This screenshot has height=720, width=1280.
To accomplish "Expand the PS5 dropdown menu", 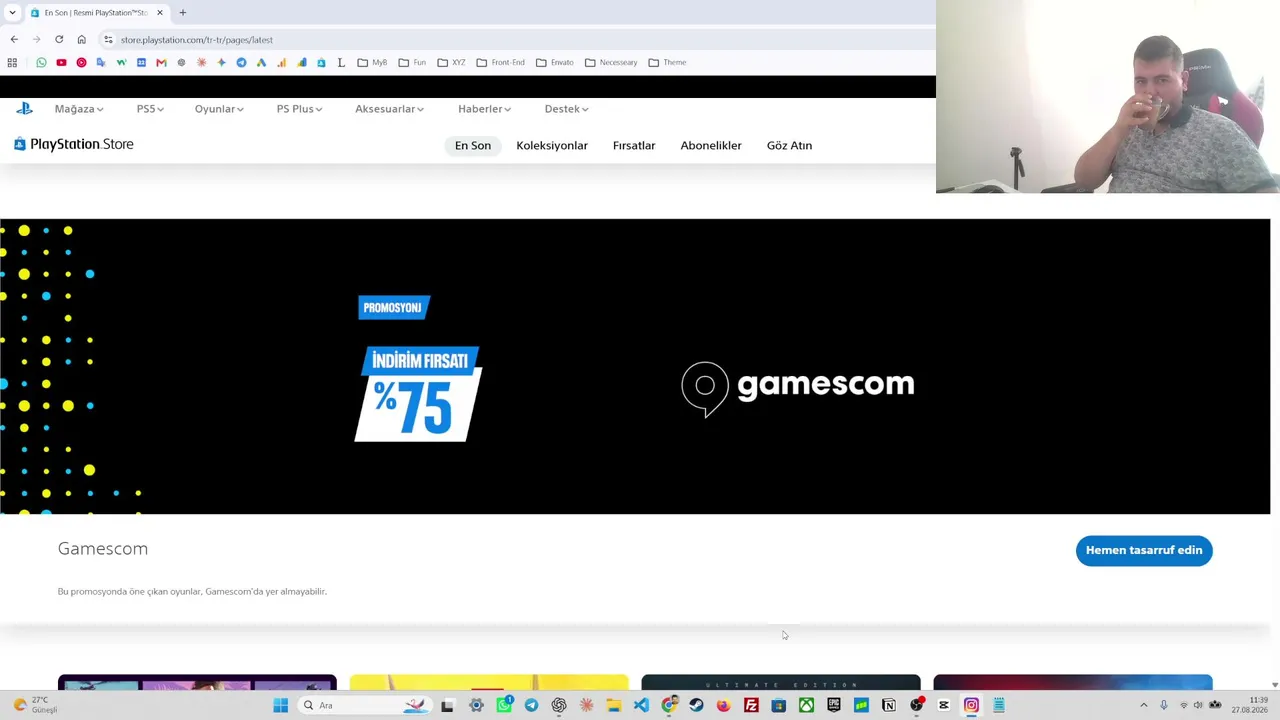I will pos(150,109).
